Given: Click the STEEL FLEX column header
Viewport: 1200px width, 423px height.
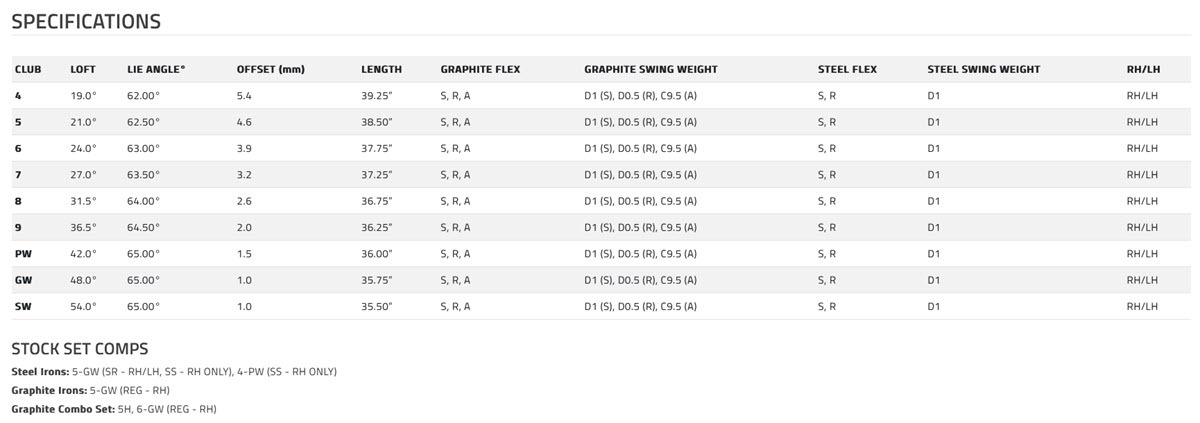Looking at the screenshot, I should [847, 70].
